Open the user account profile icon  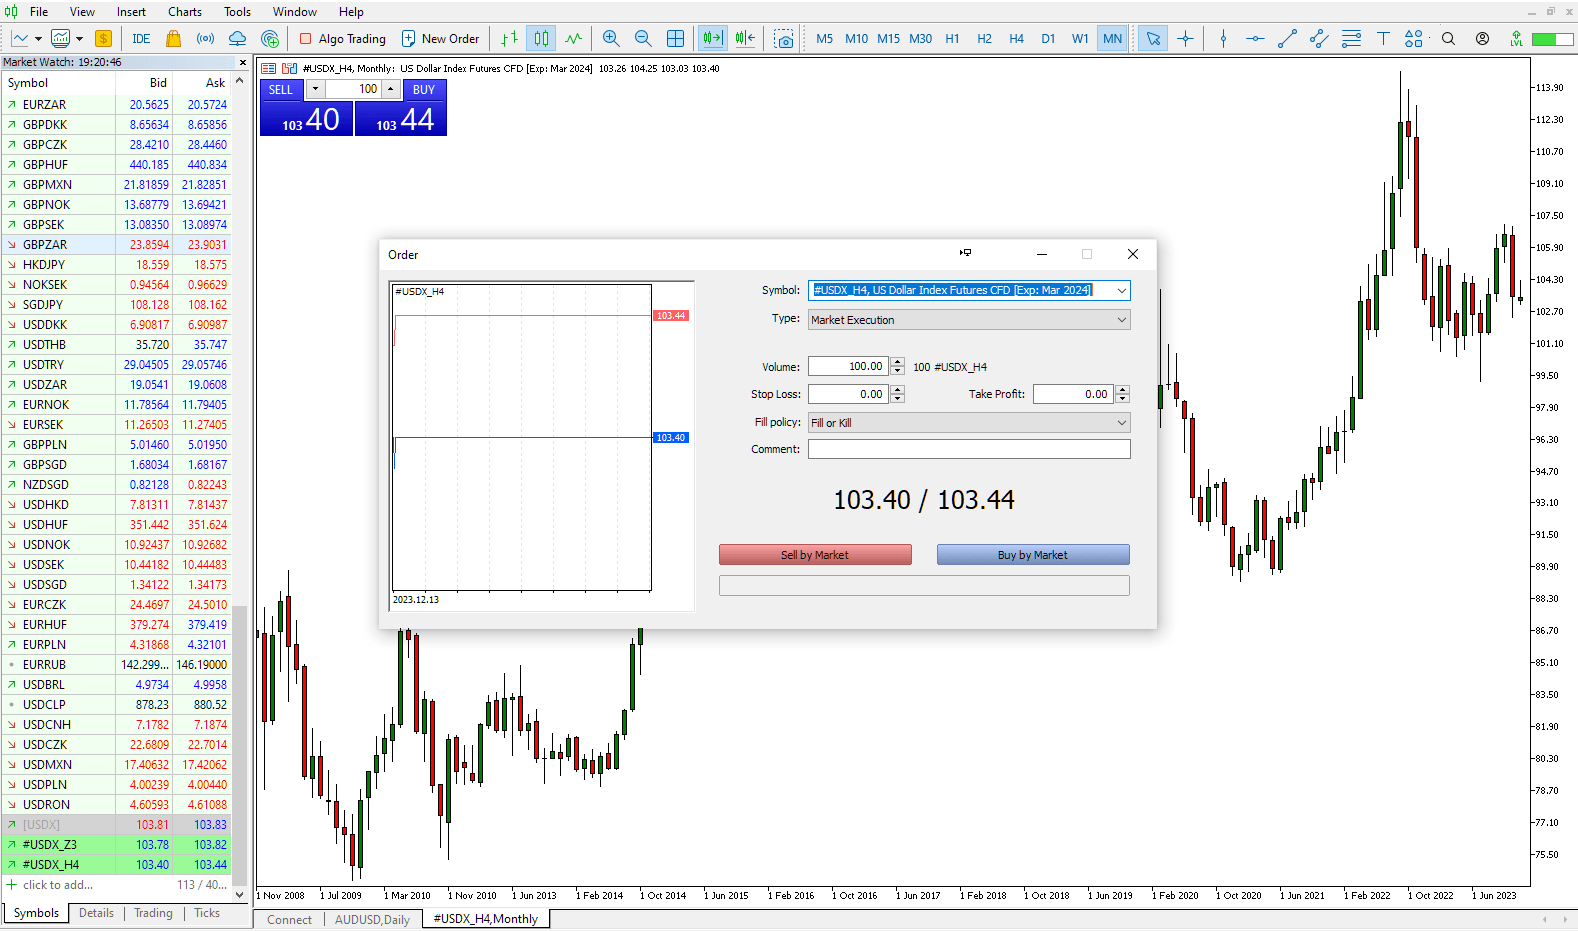coord(1482,39)
